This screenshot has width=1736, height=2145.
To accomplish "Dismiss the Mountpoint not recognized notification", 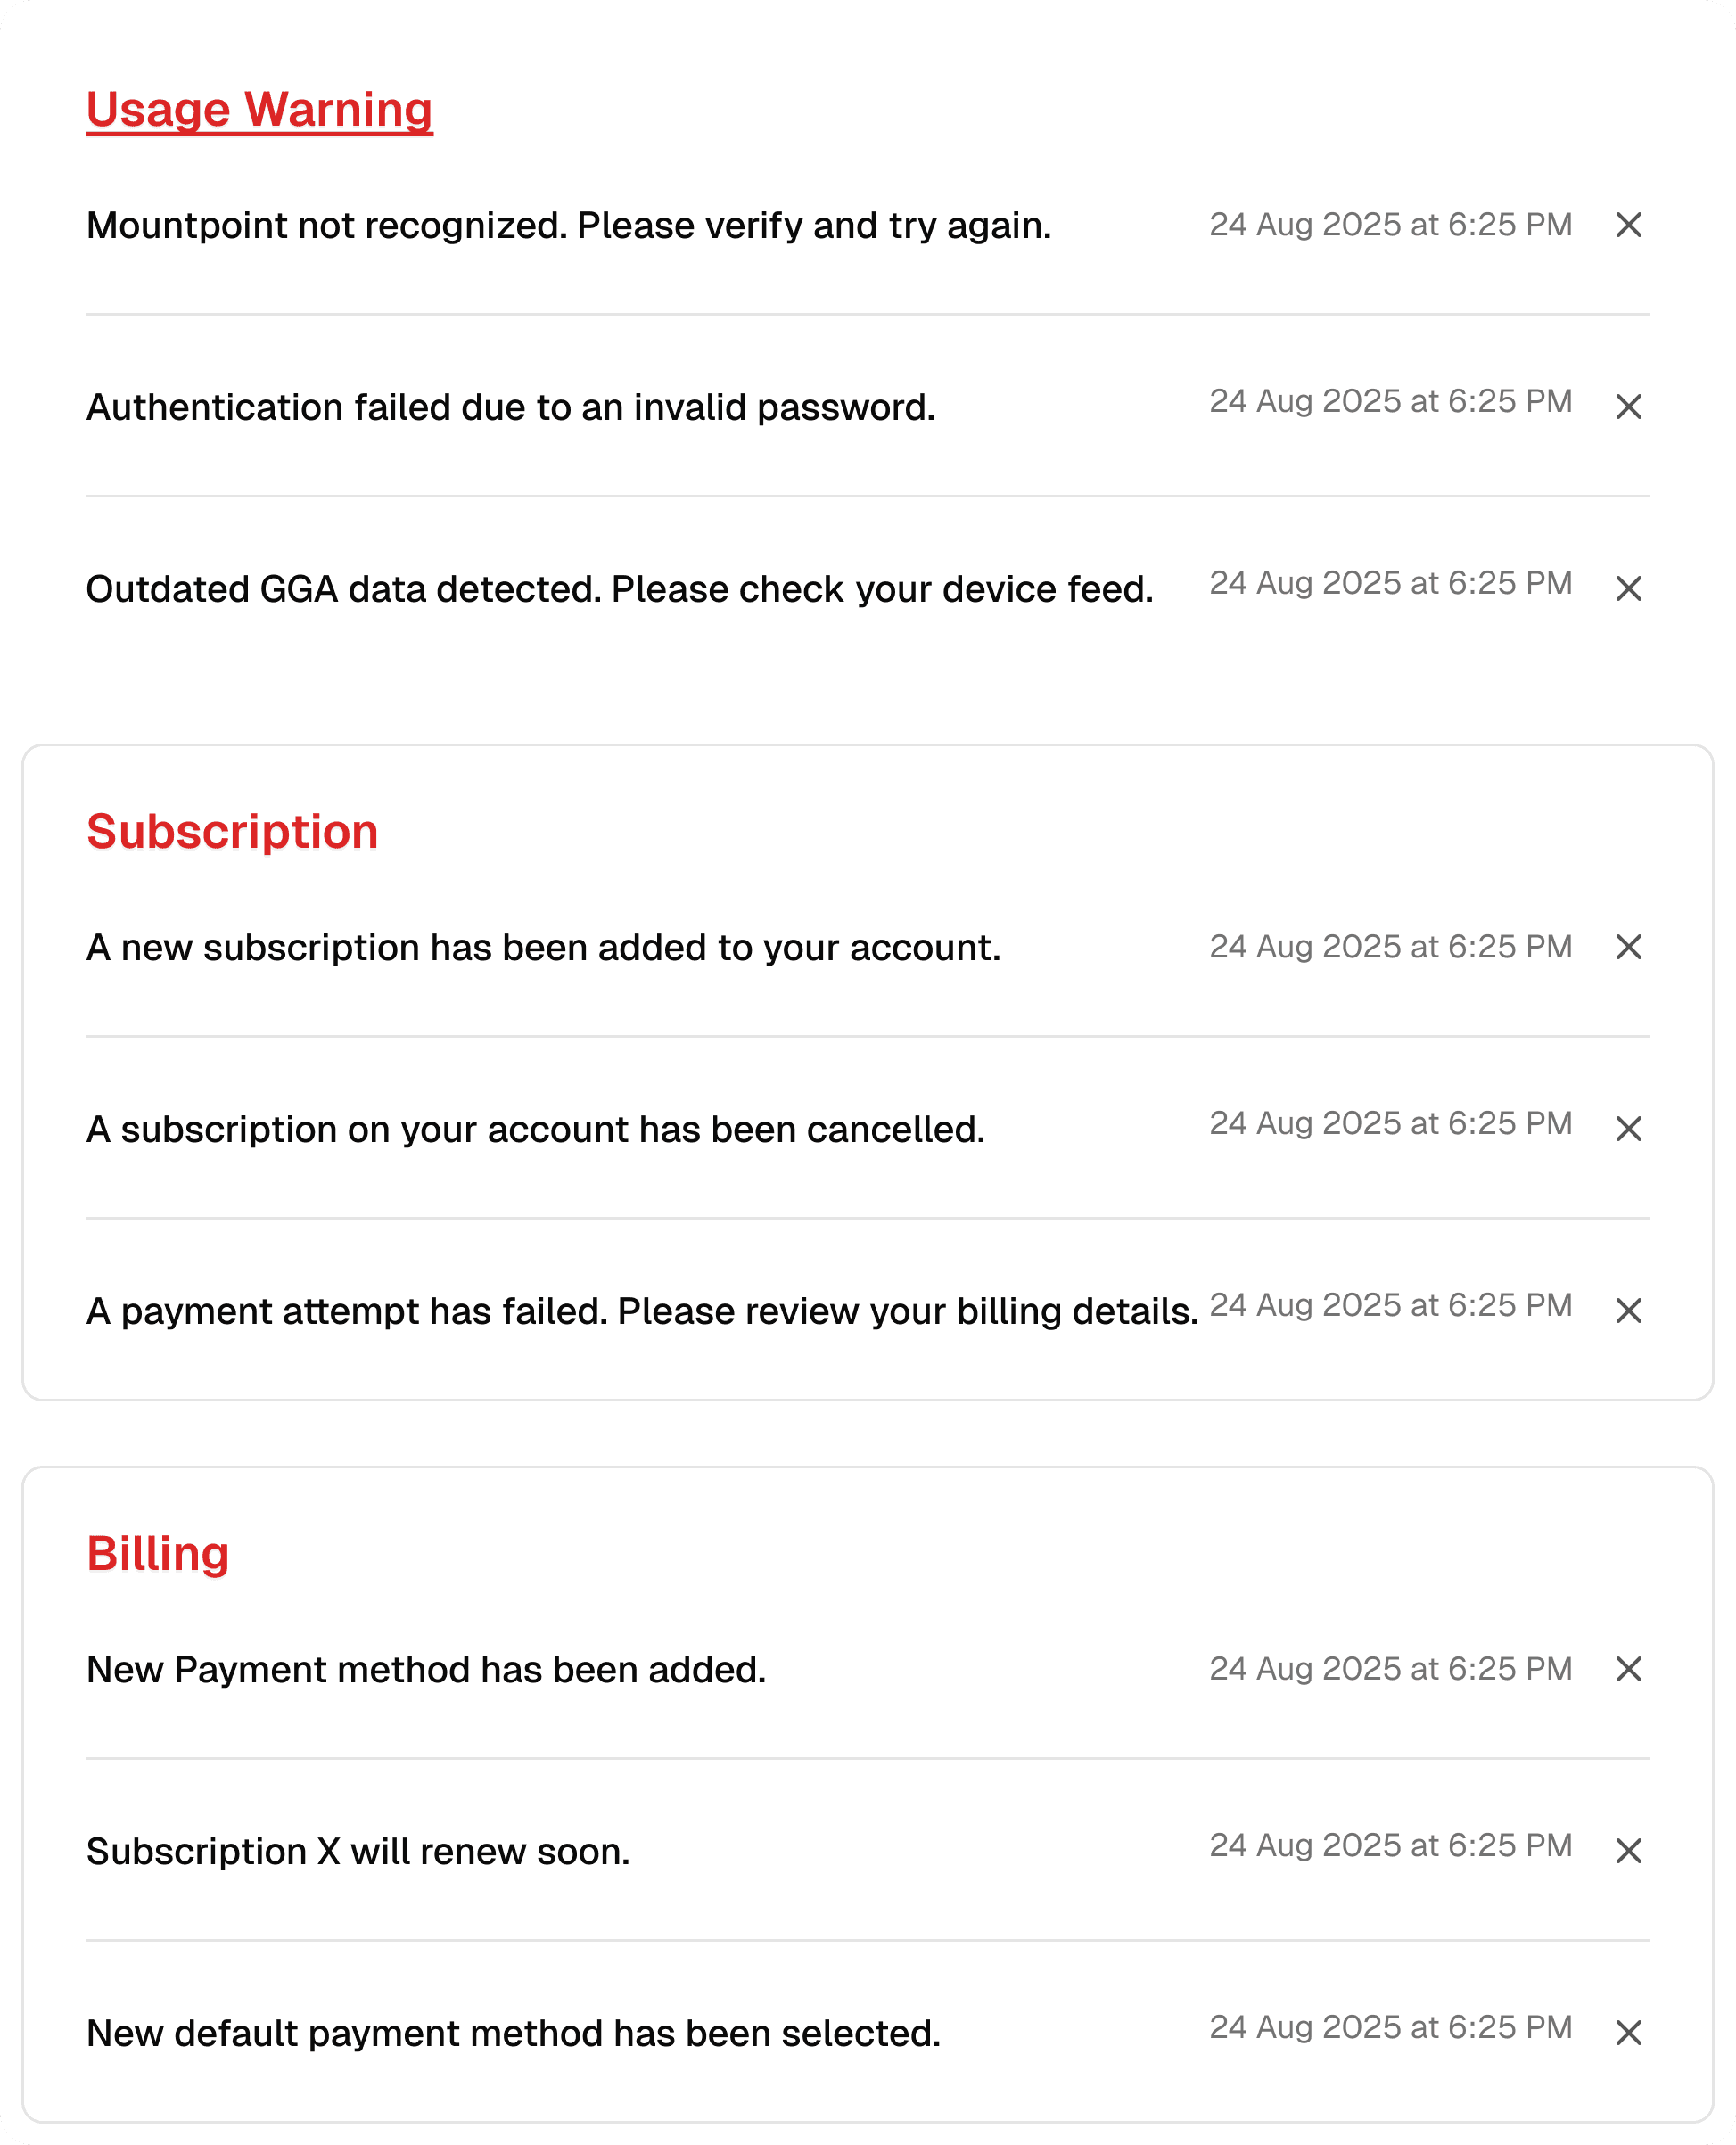I will pyautogui.click(x=1628, y=225).
